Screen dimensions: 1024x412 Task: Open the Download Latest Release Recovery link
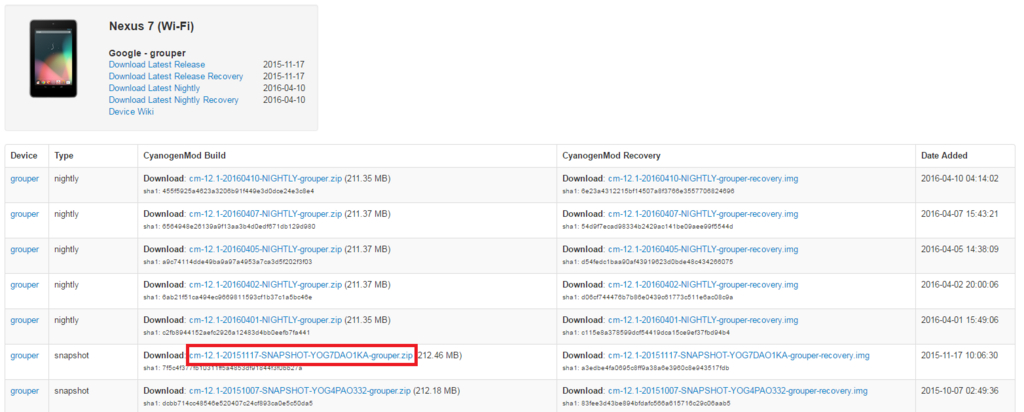click(176, 76)
